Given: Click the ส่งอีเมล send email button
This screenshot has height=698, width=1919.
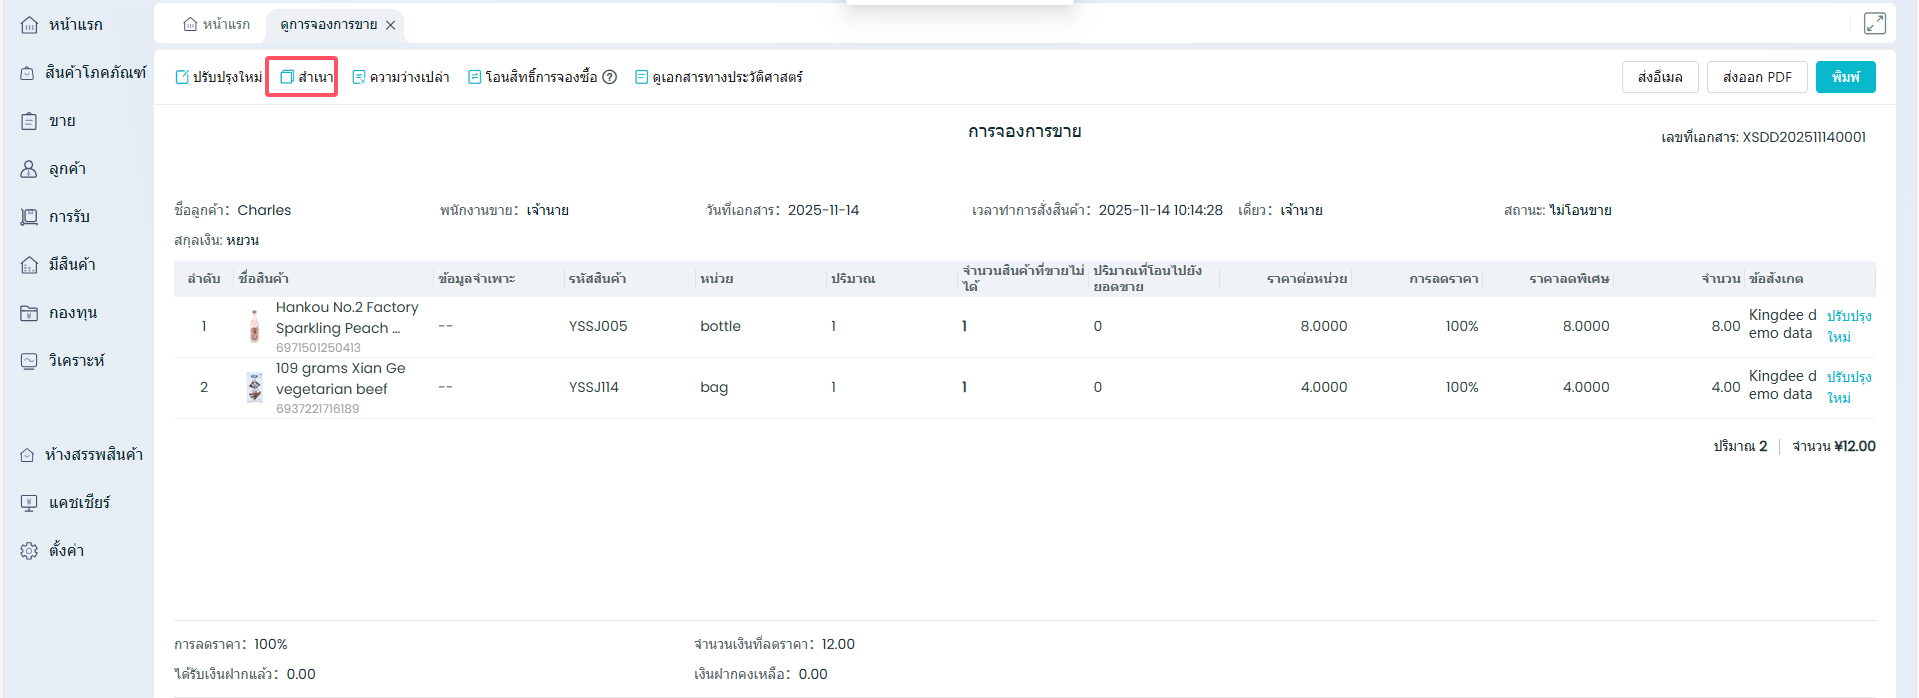Looking at the screenshot, I should 1659,77.
